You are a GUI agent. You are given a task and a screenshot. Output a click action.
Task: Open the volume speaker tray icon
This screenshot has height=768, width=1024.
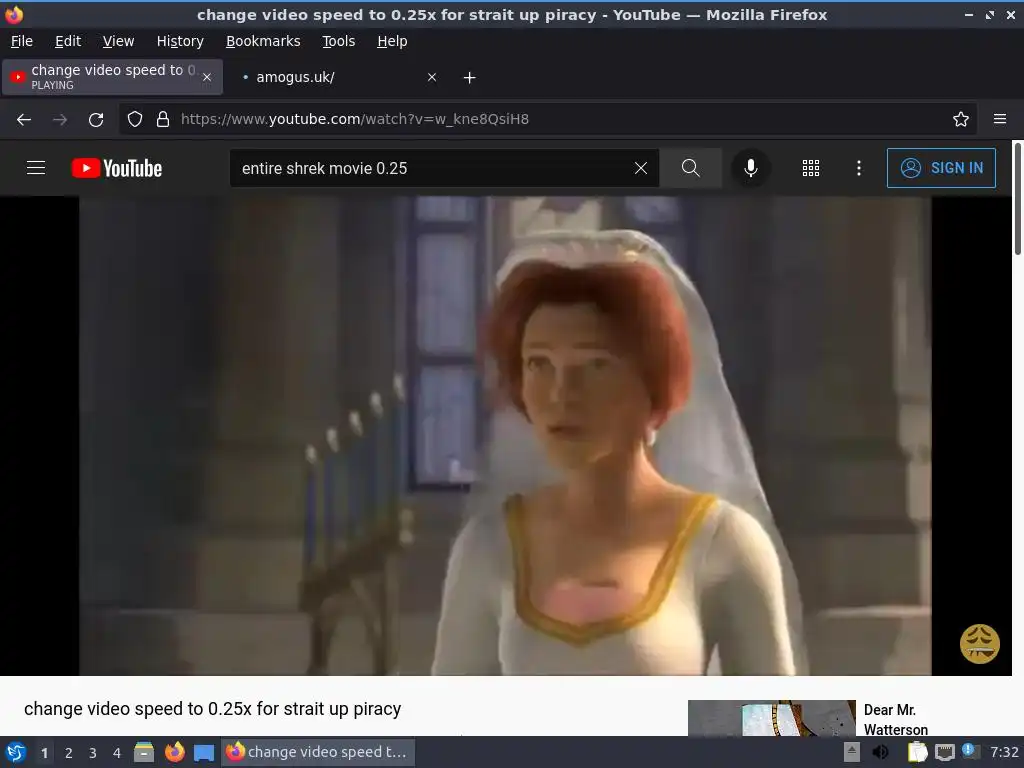881,752
